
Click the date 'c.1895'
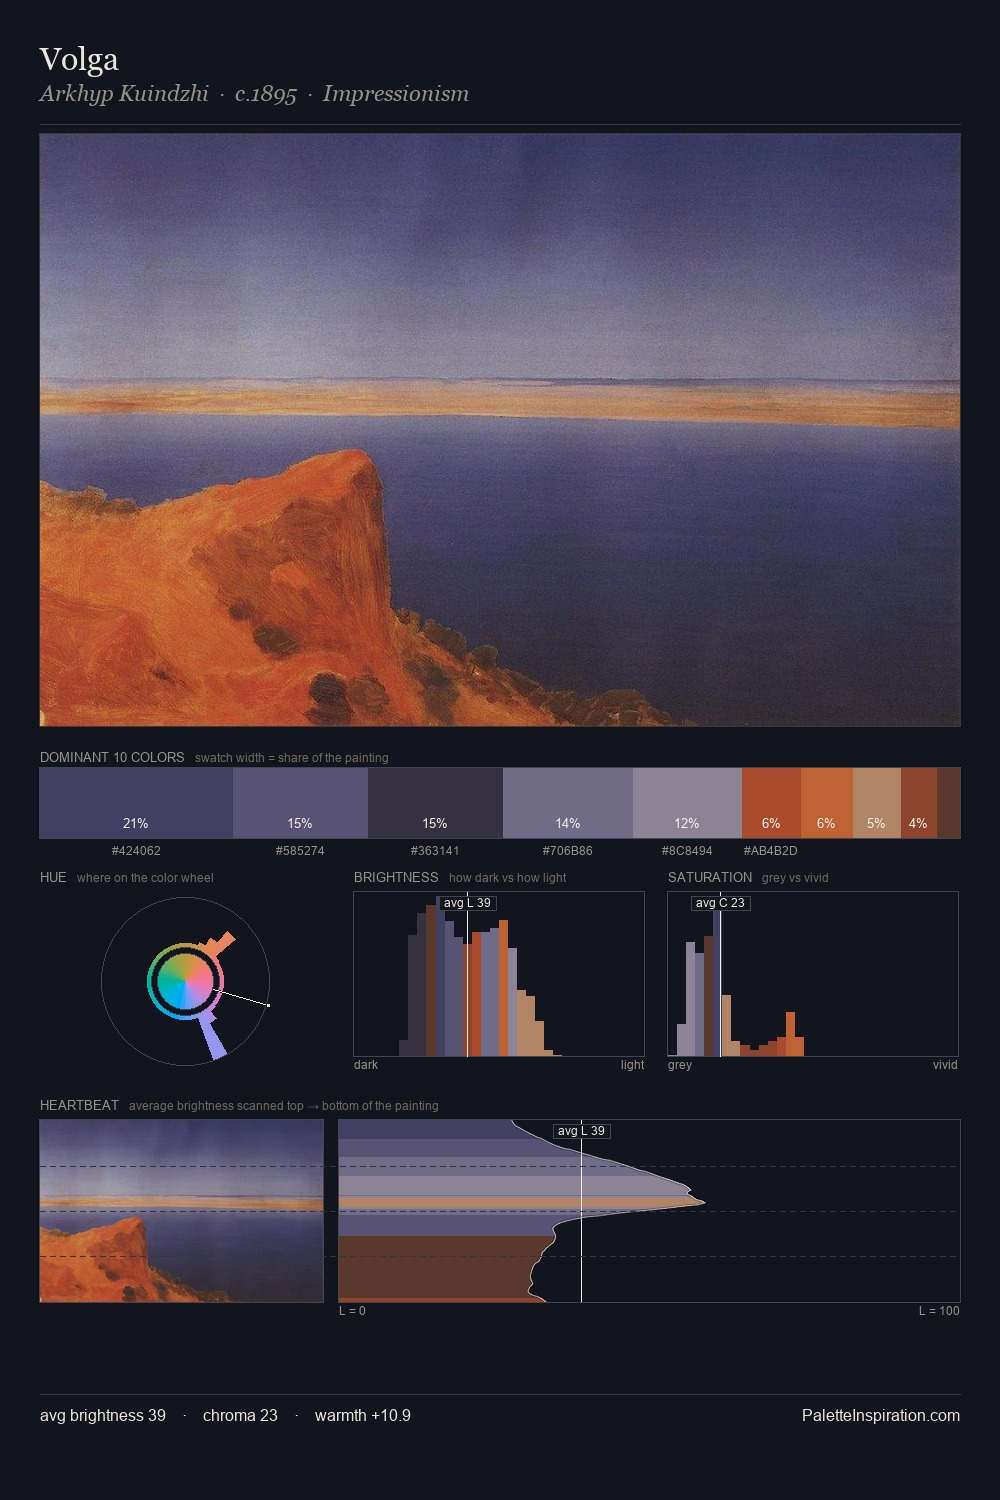coord(266,94)
